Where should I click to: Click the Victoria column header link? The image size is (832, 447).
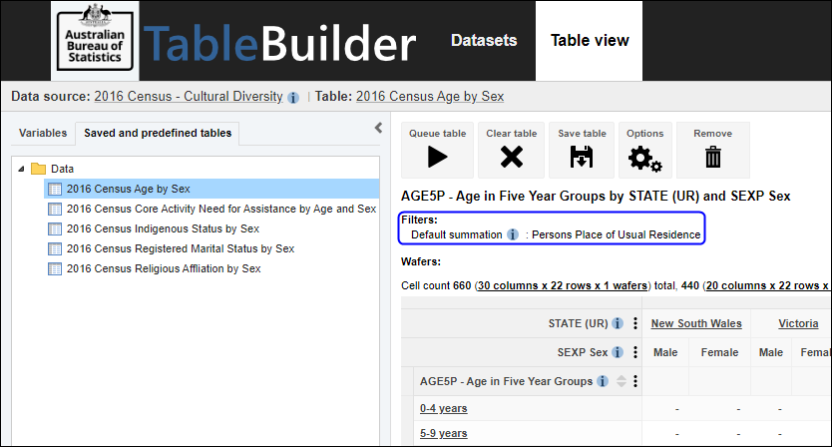(798, 323)
